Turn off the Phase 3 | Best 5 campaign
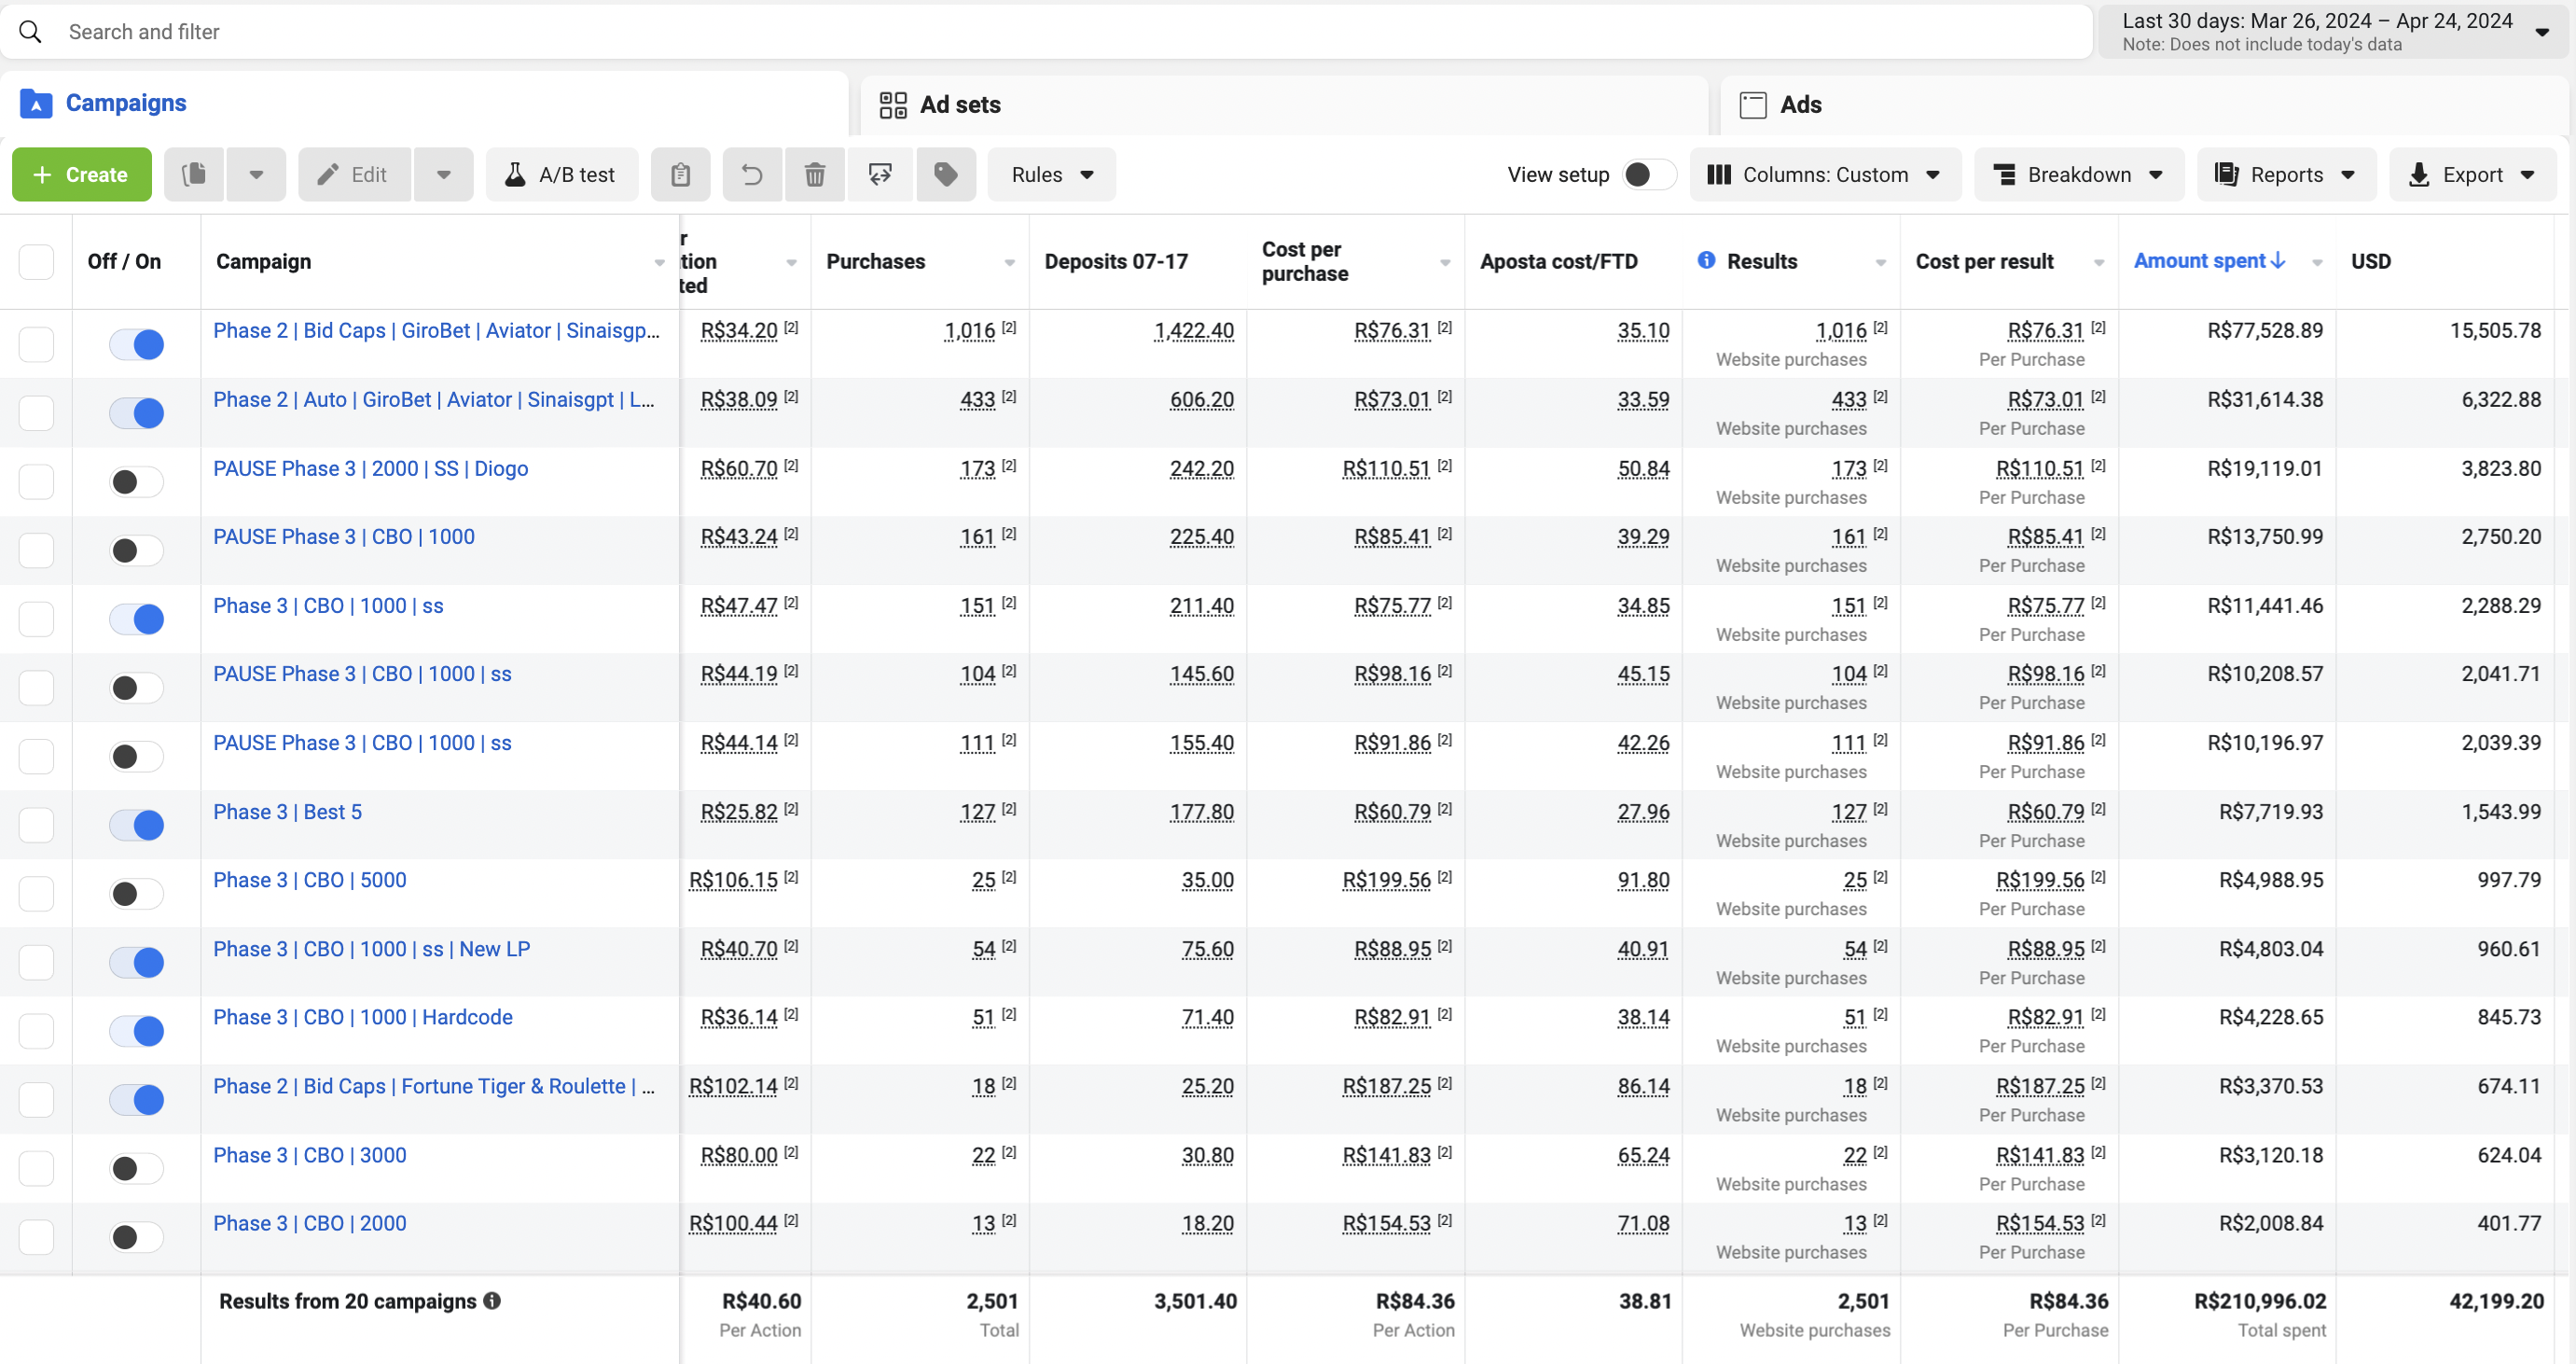2576x1364 pixels. [x=137, y=825]
